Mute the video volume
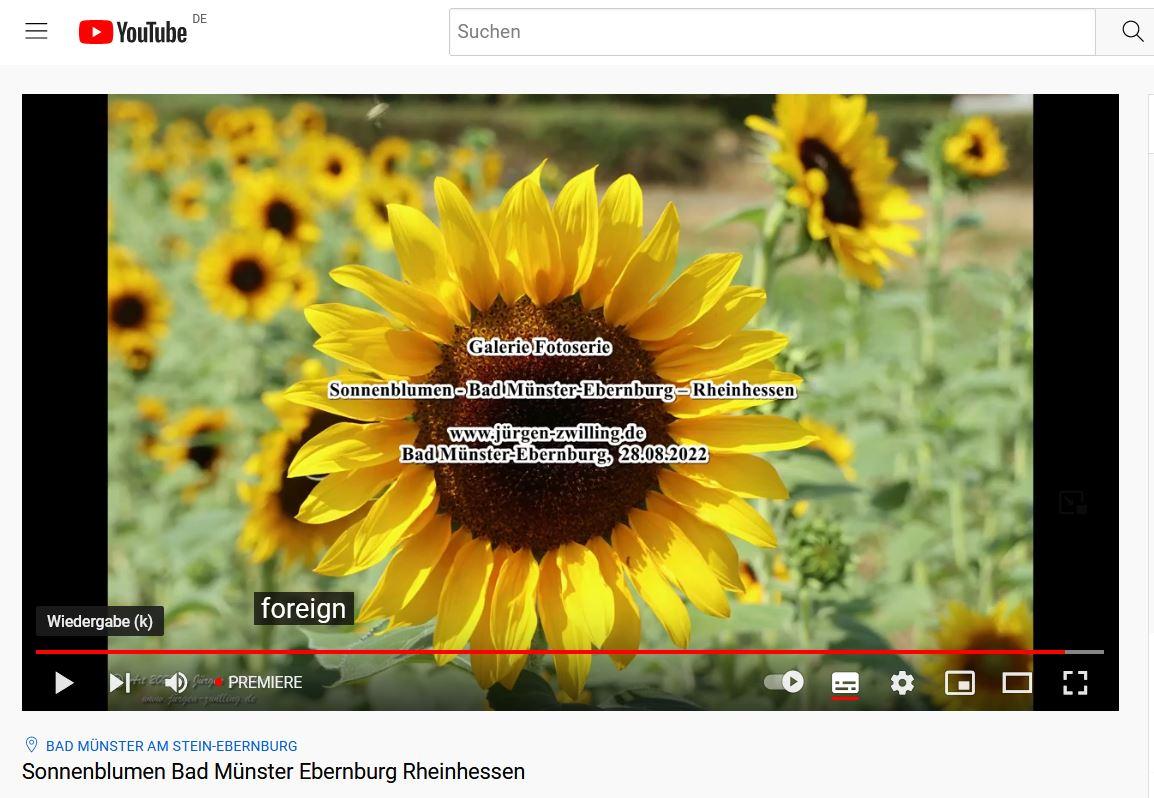1154x798 pixels. [176, 683]
